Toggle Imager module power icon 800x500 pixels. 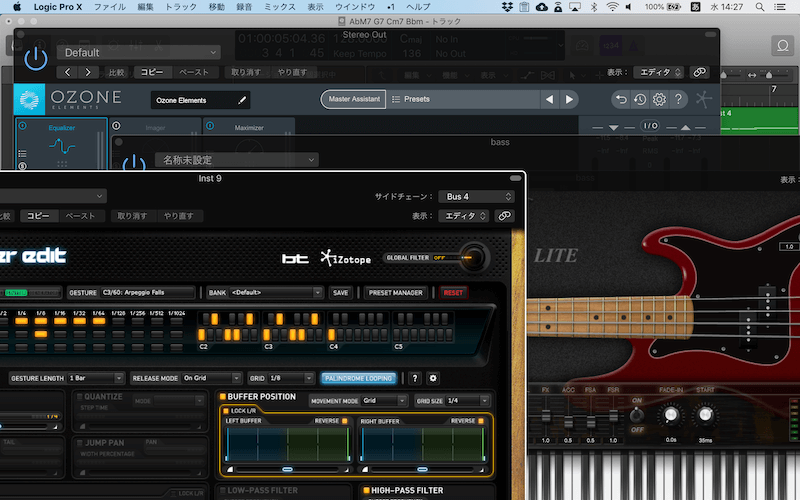pyautogui.click(x=116, y=126)
